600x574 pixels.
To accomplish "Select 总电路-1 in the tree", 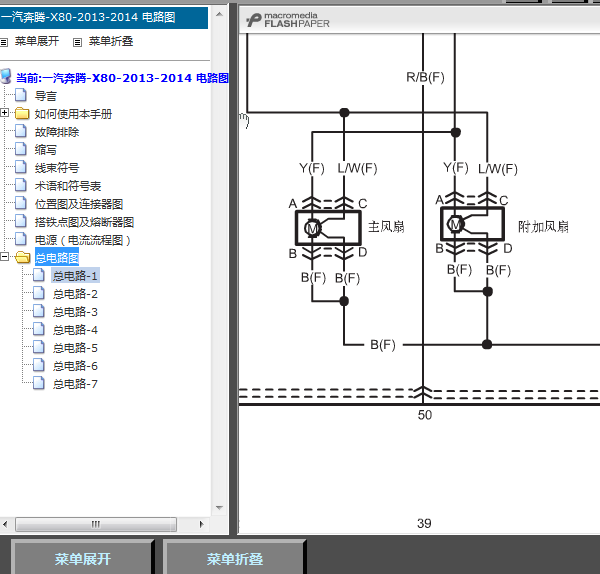I will pos(75,276).
